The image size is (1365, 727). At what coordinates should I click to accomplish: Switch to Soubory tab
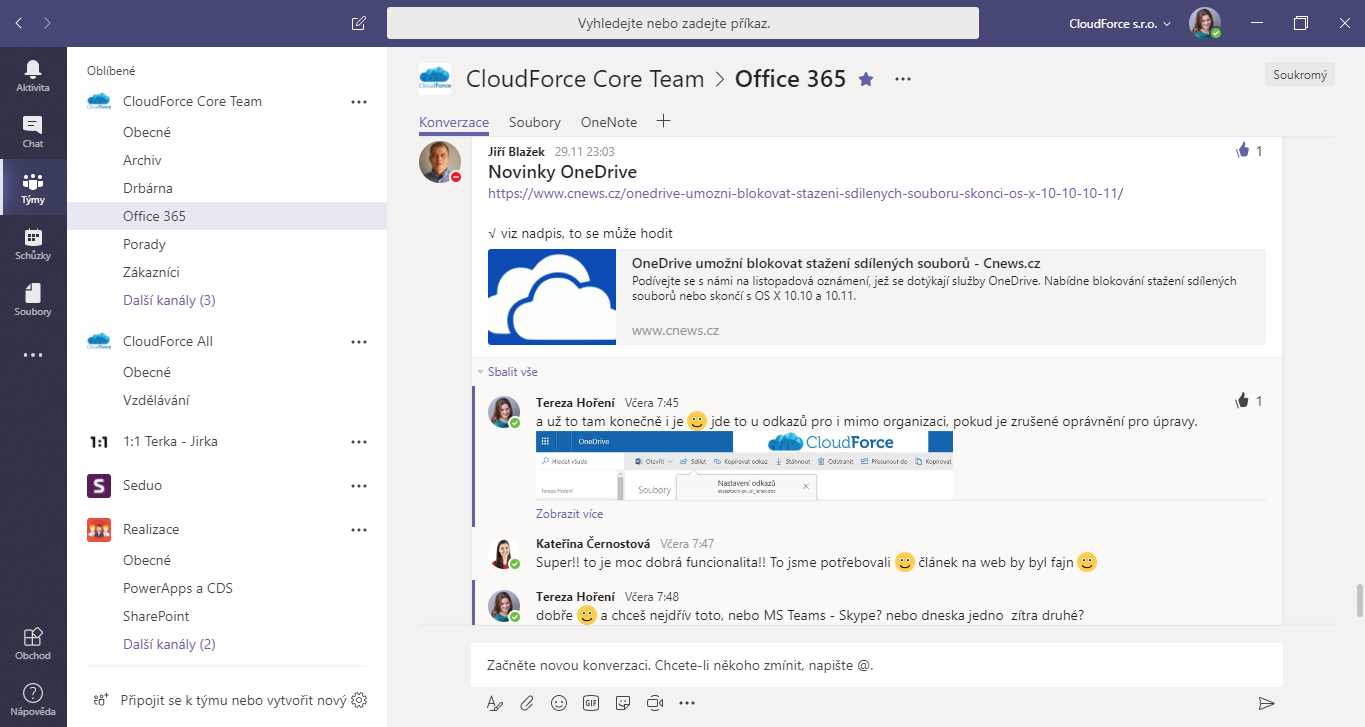click(535, 122)
